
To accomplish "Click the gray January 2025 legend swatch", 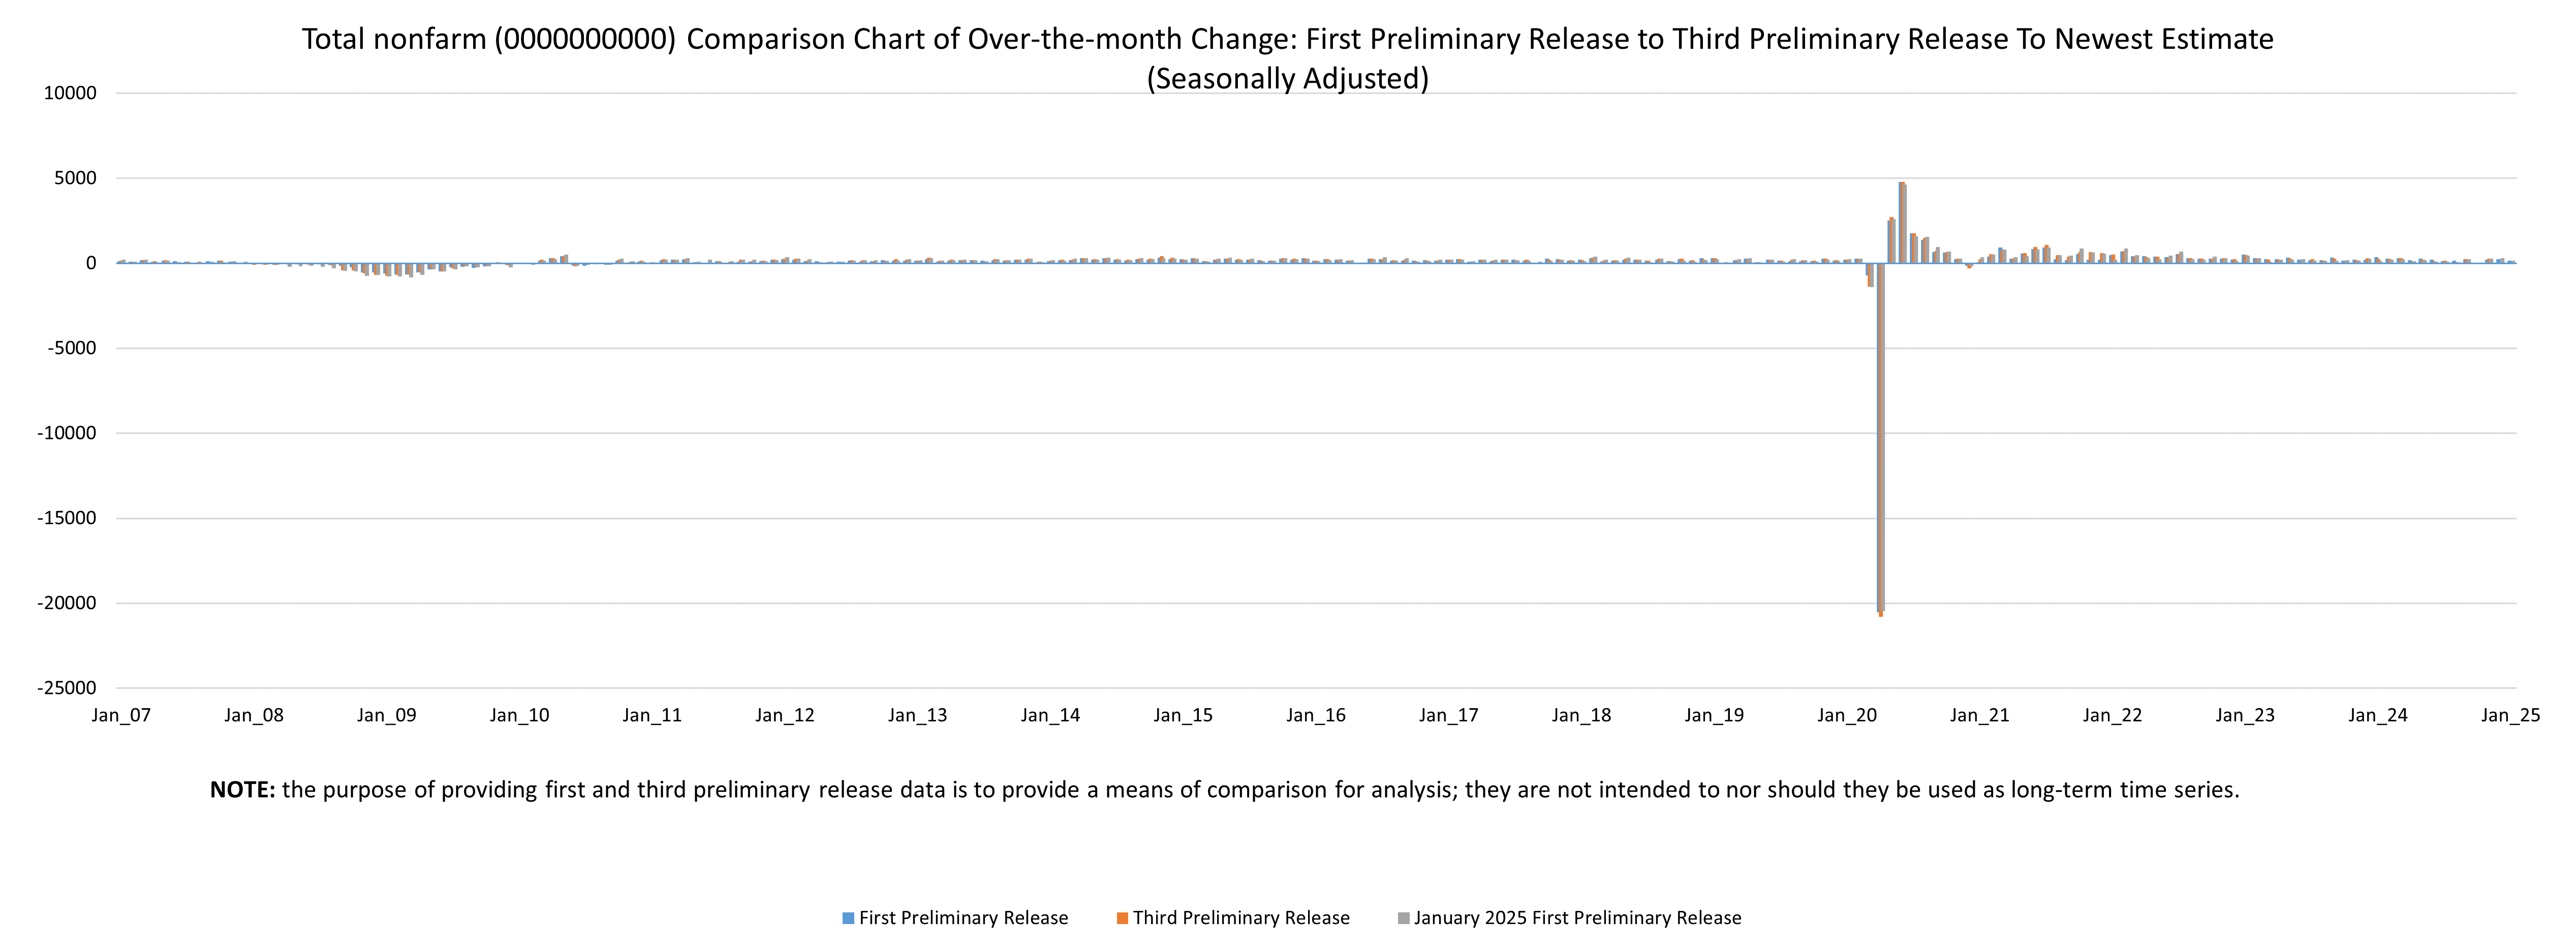I will (x=1403, y=918).
